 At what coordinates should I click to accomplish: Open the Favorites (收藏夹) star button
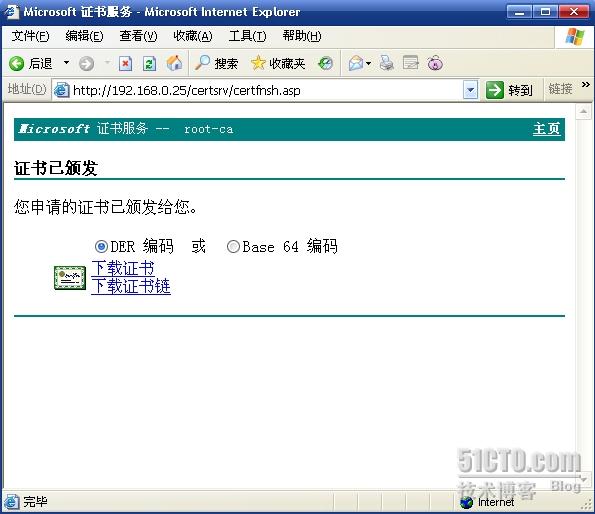278,63
